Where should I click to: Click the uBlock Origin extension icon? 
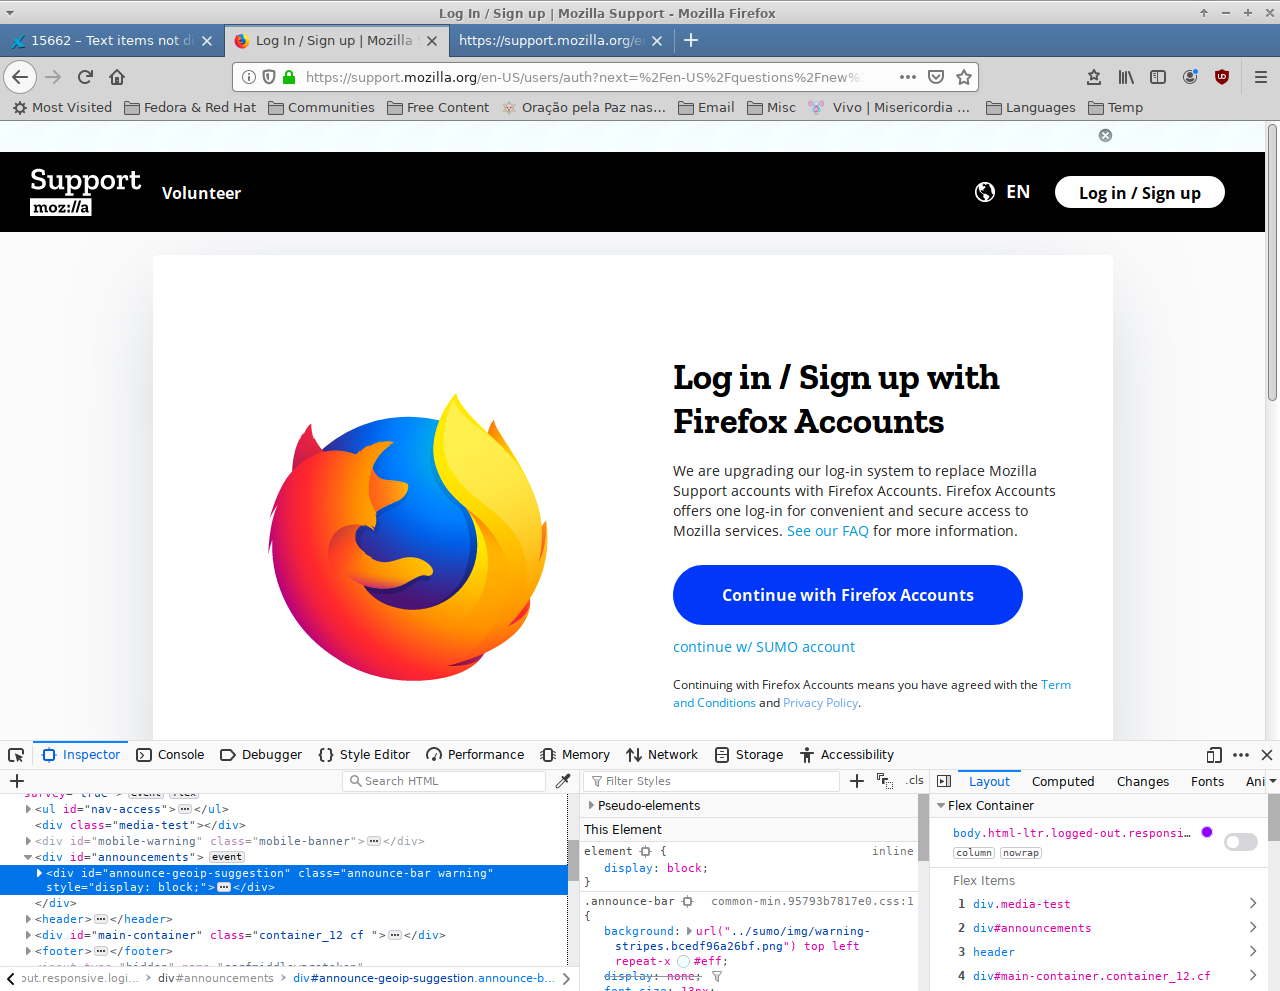pos(1222,77)
